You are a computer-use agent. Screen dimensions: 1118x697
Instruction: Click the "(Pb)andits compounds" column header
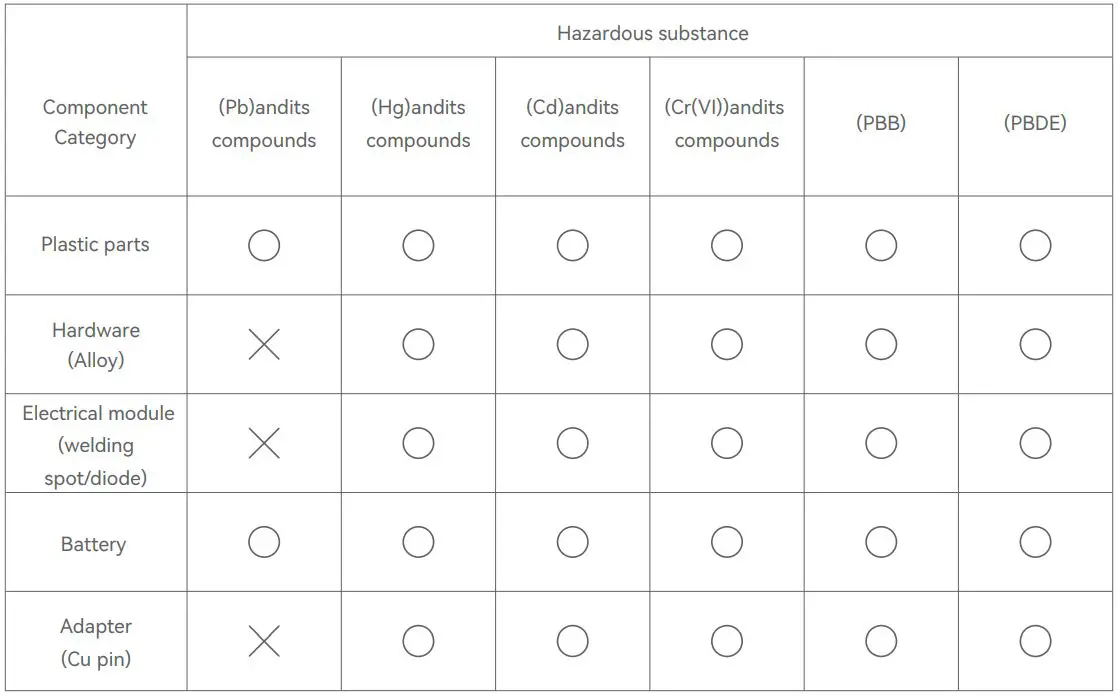point(264,124)
